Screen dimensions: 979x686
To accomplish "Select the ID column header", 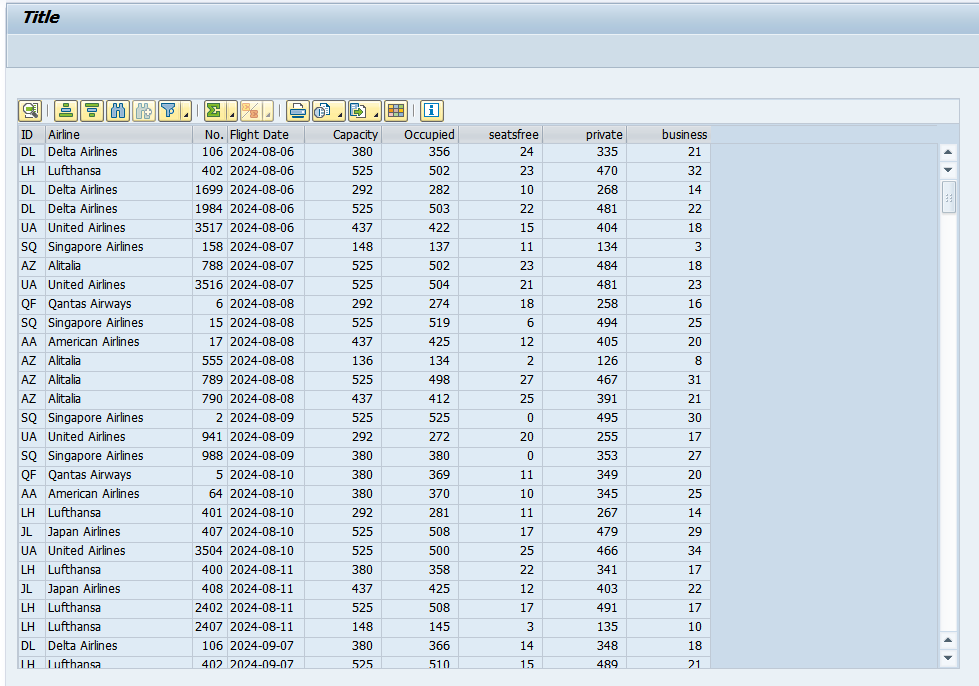I will (31, 134).
